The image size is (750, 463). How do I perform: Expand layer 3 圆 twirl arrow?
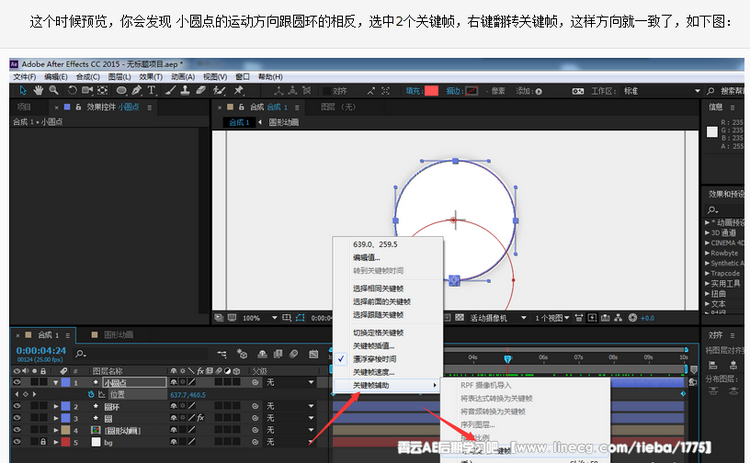click(x=56, y=418)
